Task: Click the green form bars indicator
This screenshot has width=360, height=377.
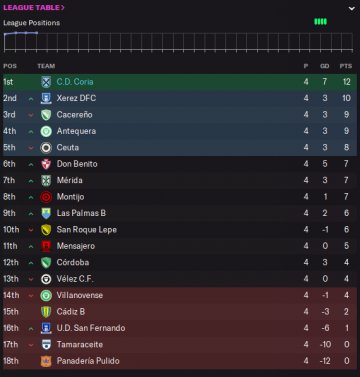Action: (x=321, y=22)
